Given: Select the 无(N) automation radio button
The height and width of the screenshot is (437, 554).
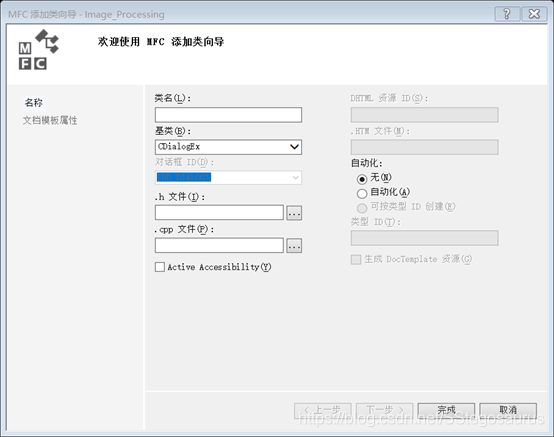Looking at the screenshot, I should (362, 179).
